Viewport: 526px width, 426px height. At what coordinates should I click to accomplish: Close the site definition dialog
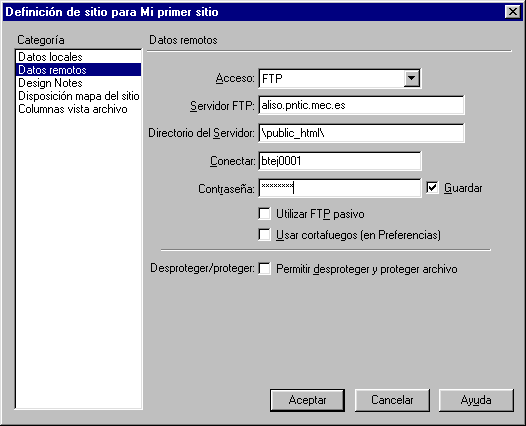(513, 12)
